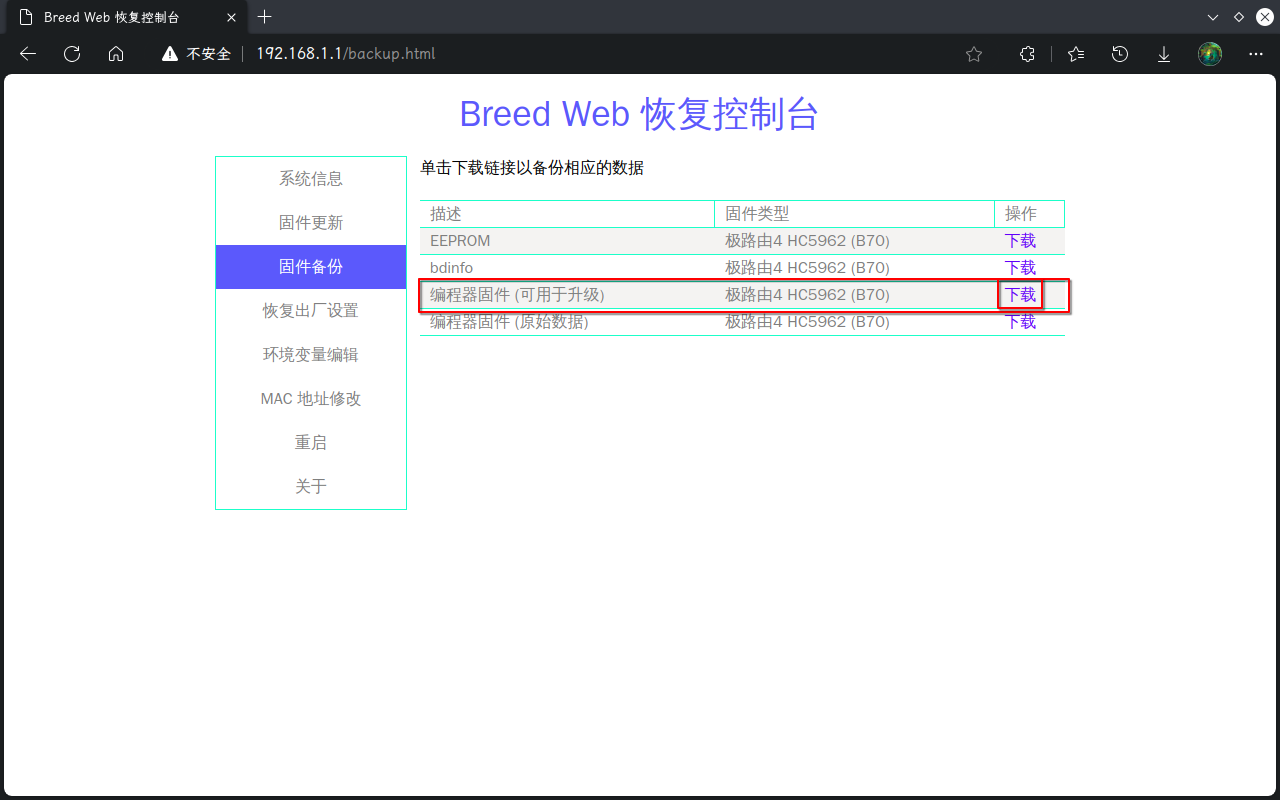Screen dimensions: 1280x800
Task: Open a new browser tab with plus button
Action: (x=264, y=17)
